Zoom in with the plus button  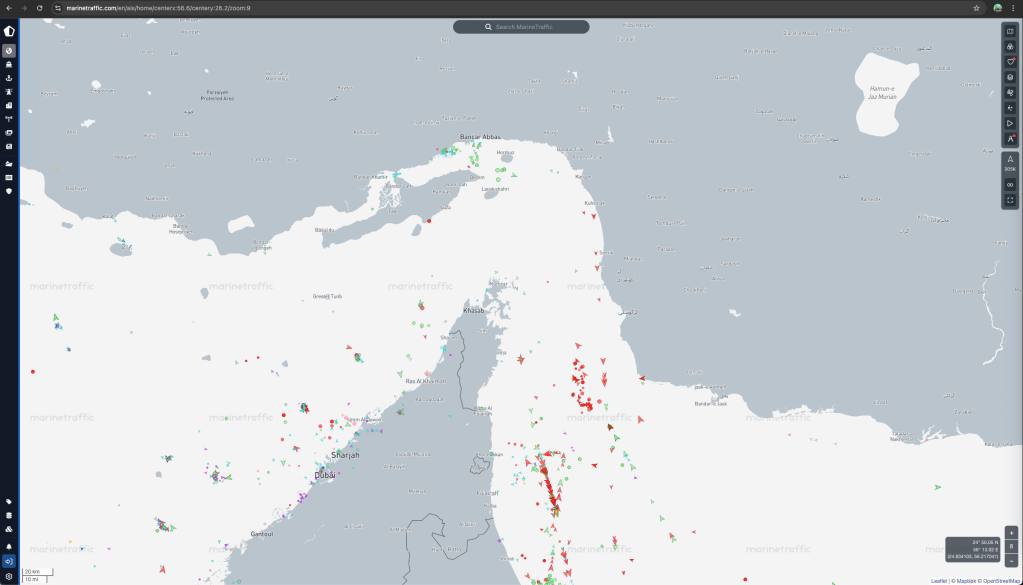coord(1011,532)
